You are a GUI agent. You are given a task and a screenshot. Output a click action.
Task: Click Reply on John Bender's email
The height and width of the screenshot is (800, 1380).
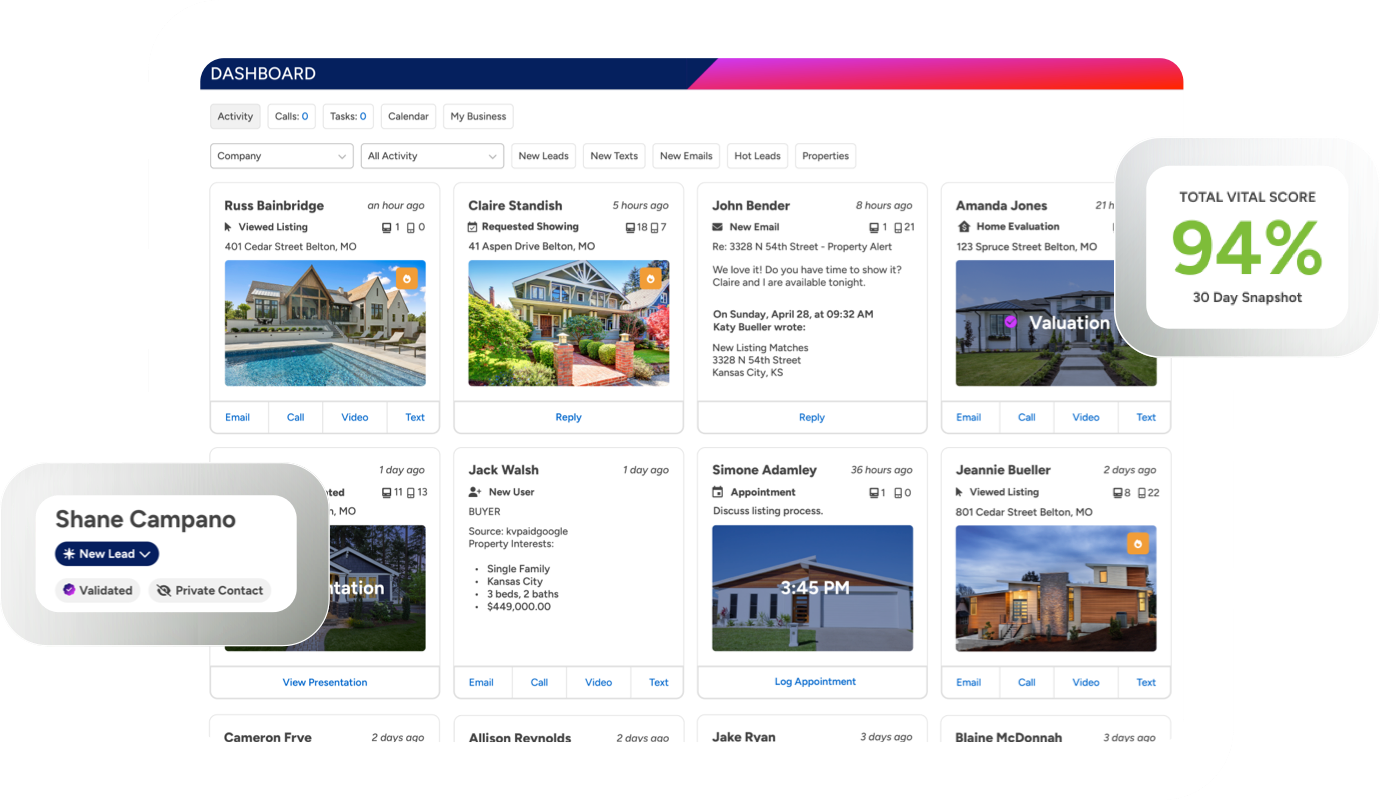(811, 417)
